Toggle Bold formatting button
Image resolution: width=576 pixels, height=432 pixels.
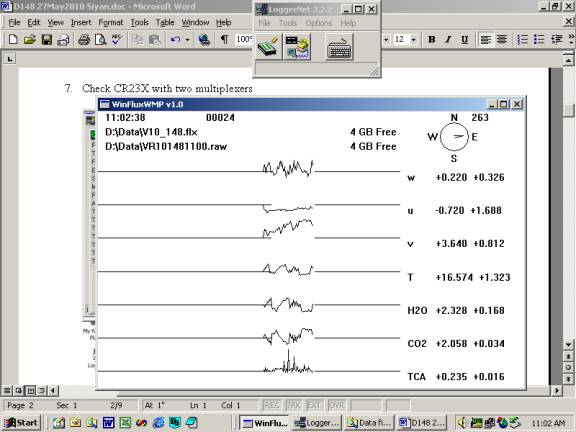tap(432, 39)
